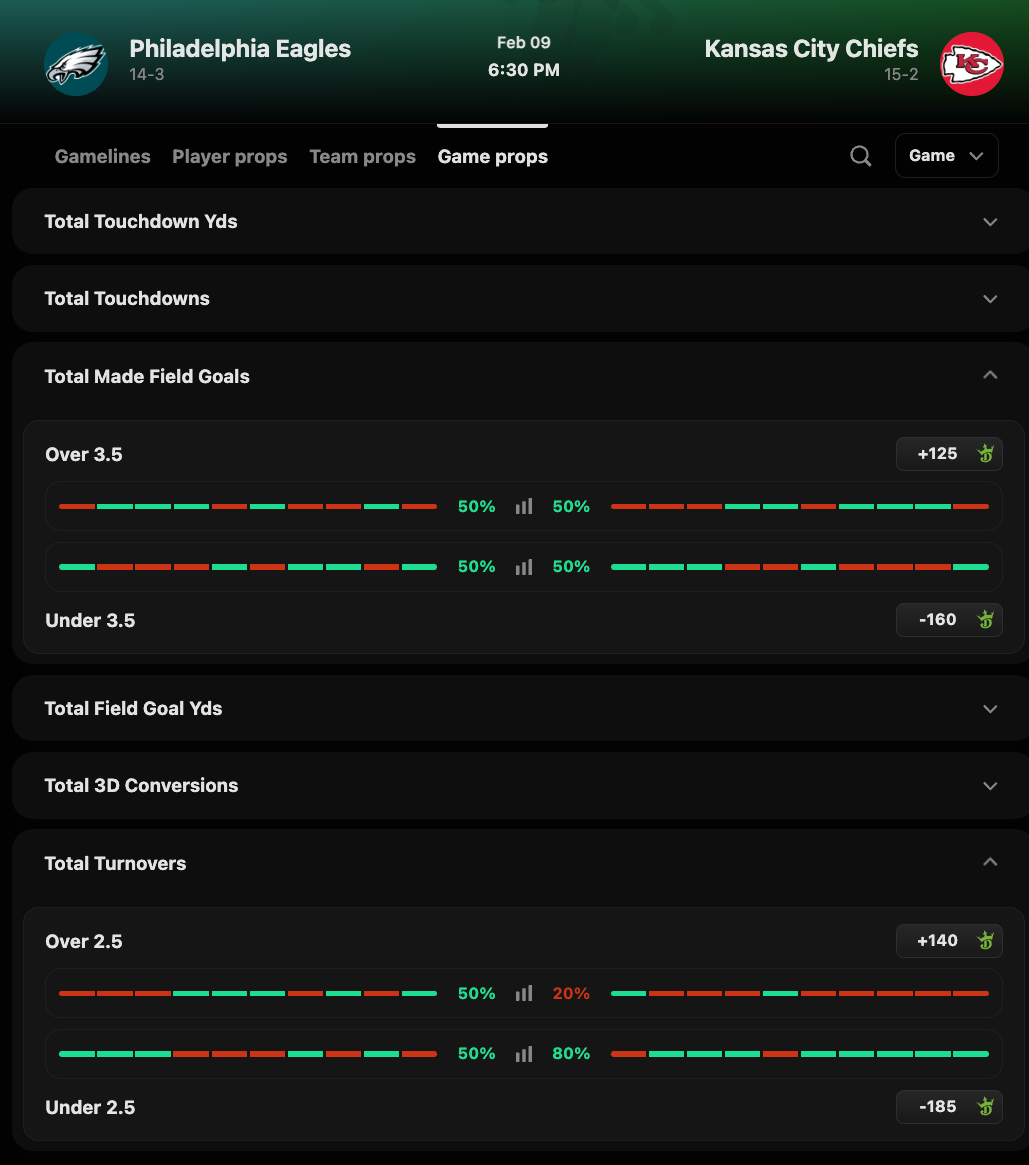Image resolution: width=1029 pixels, height=1165 pixels.
Task: Click bar chart icon above Under 3.5
Action: (x=524, y=567)
